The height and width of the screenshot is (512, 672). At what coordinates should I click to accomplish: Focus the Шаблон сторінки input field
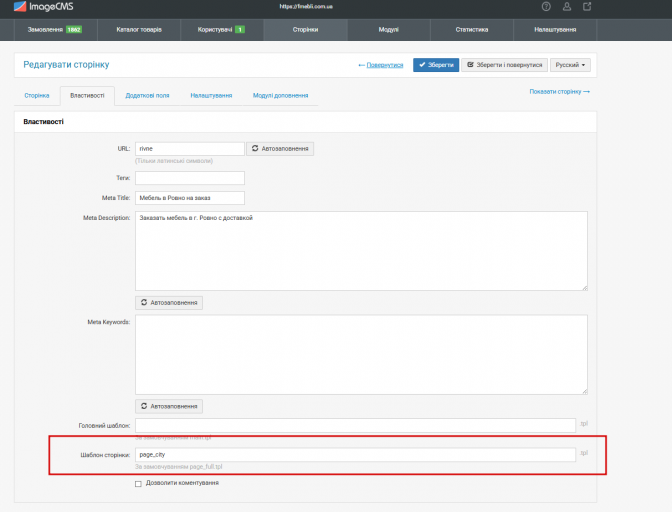(355, 455)
